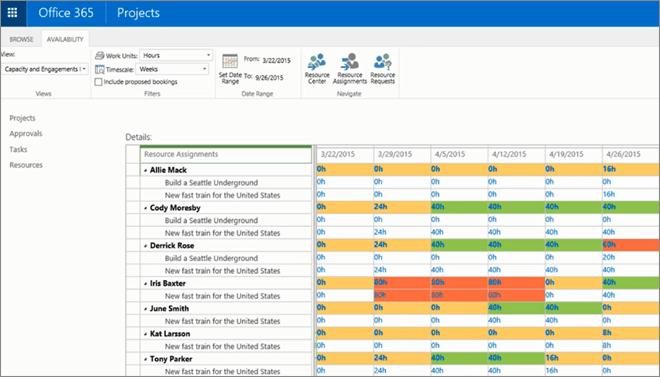Go to Approvals in the left navigation
660x377 pixels.
(x=26, y=134)
